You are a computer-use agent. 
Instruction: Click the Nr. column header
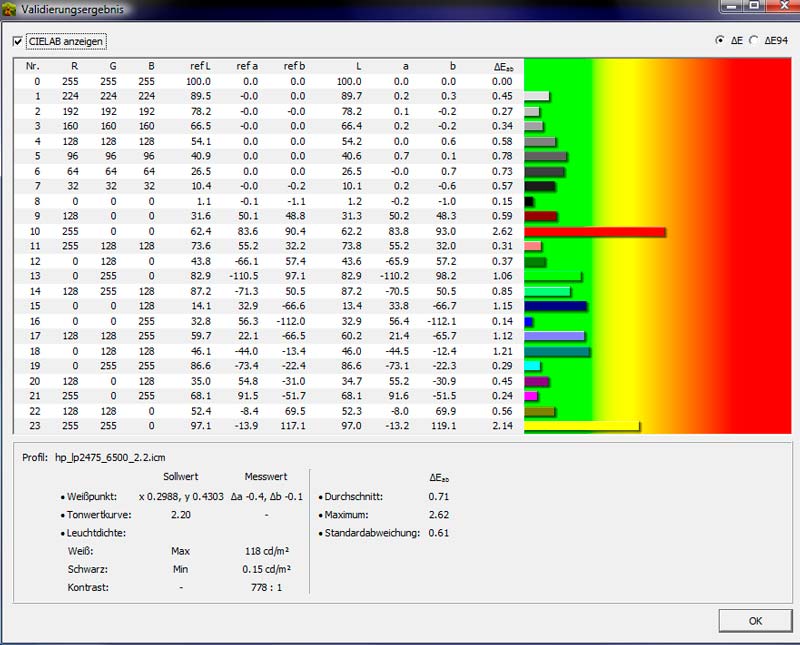click(32, 66)
